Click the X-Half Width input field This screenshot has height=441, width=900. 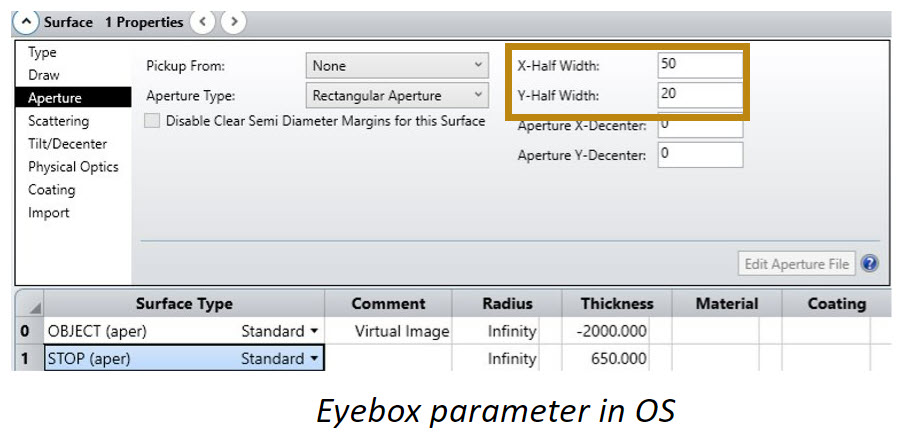tap(700, 65)
